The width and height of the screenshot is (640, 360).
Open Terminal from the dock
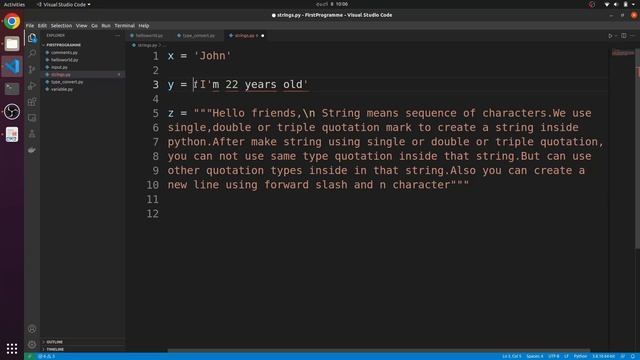[12, 89]
